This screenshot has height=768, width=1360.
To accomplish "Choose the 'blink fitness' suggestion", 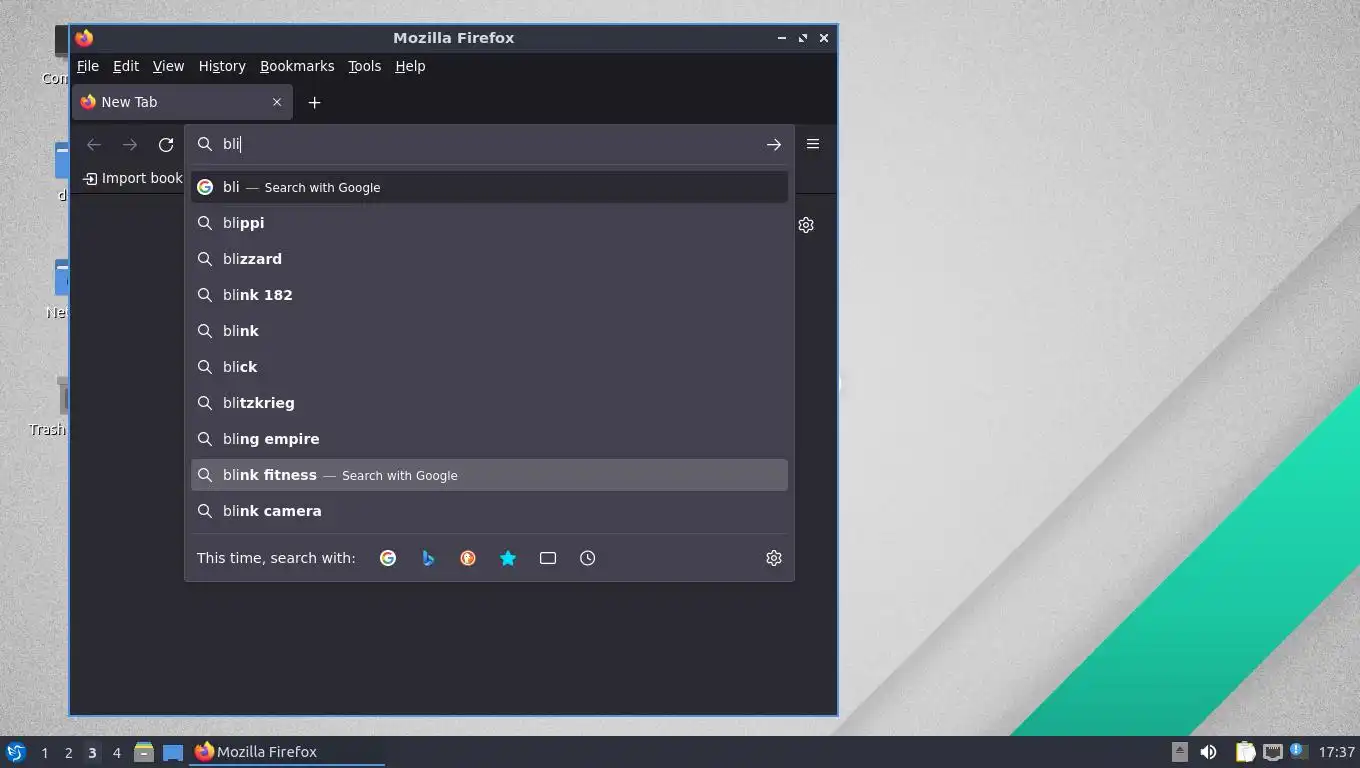I will pyautogui.click(x=489, y=475).
